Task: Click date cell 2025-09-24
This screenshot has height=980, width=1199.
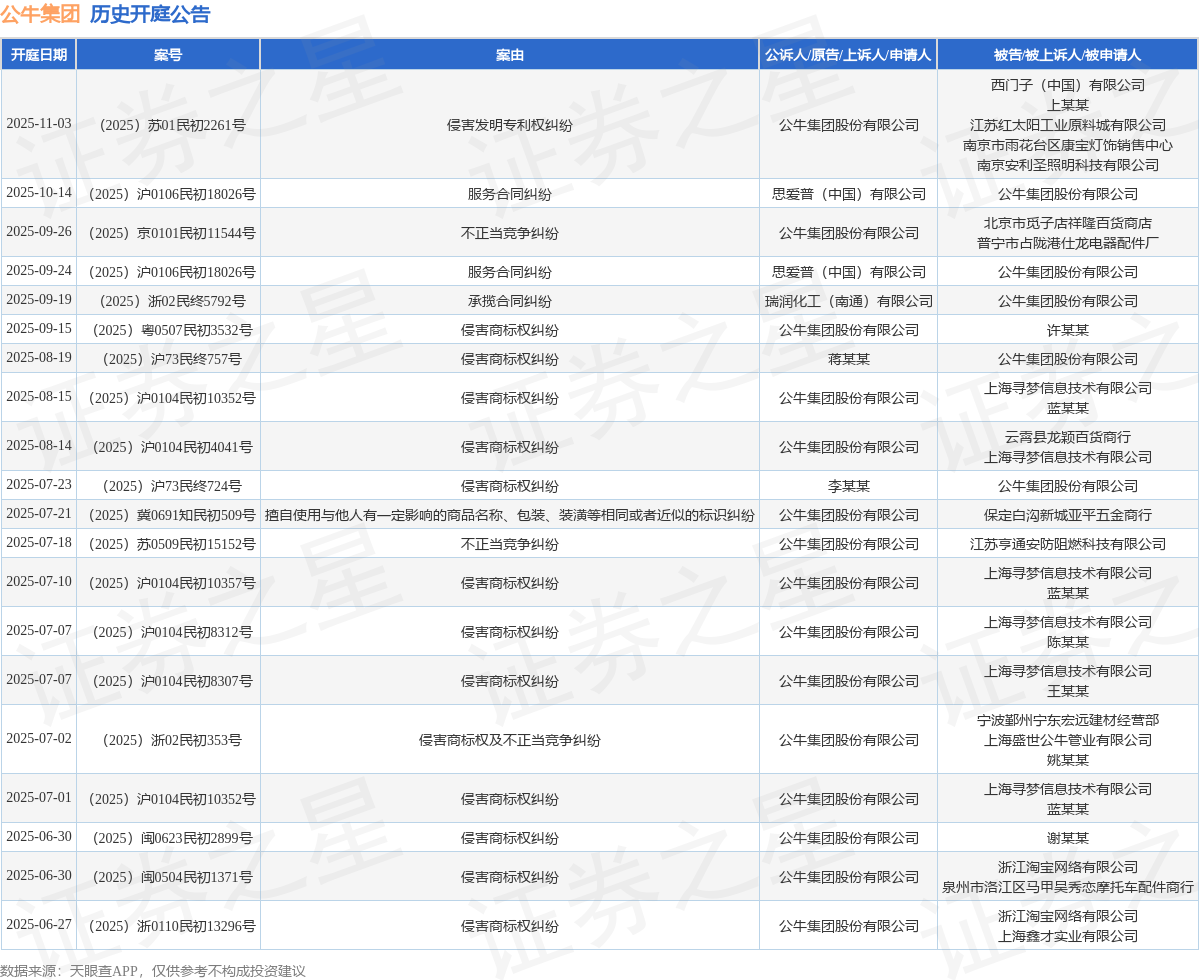Action: pos(39,271)
